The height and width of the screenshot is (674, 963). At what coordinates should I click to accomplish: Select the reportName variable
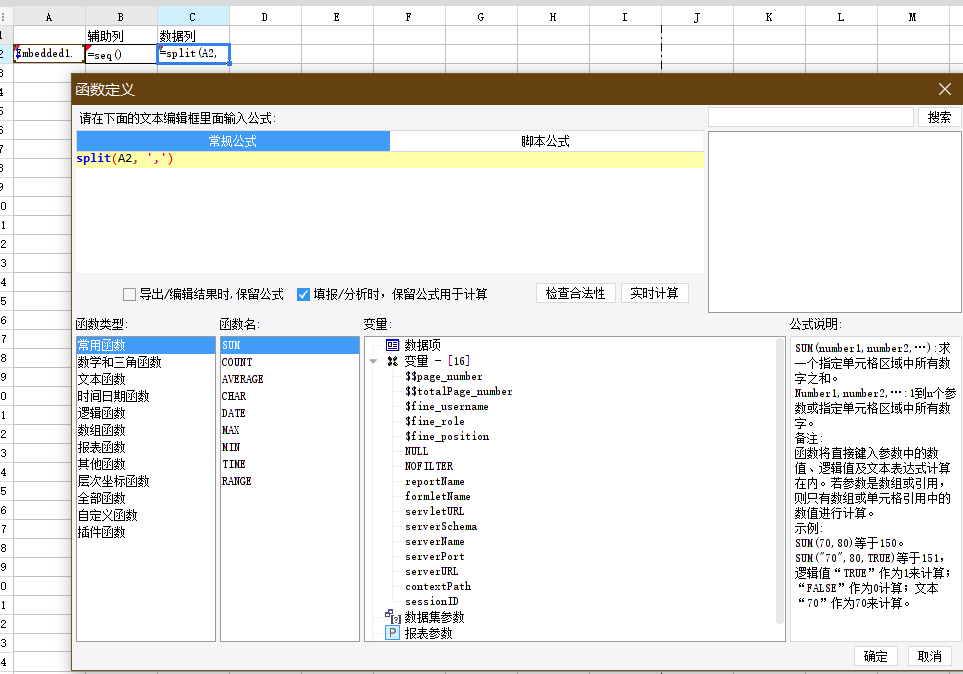click(435, 481)
